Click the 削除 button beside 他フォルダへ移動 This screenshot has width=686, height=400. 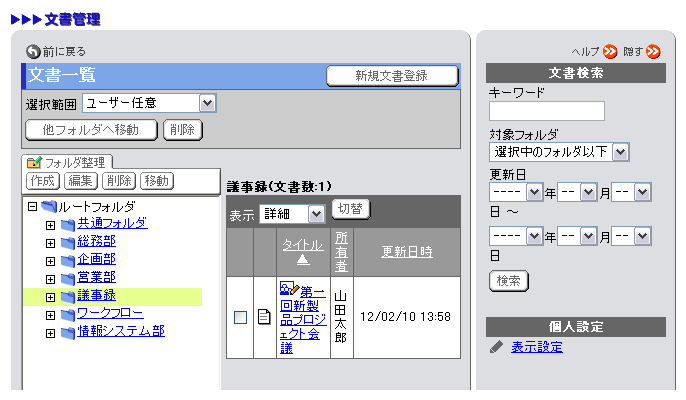182,130
